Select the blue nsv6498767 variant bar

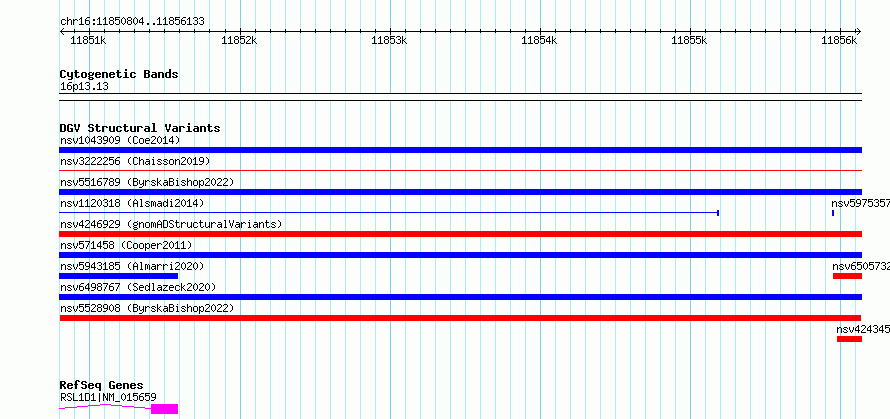[x=460, y=297]
